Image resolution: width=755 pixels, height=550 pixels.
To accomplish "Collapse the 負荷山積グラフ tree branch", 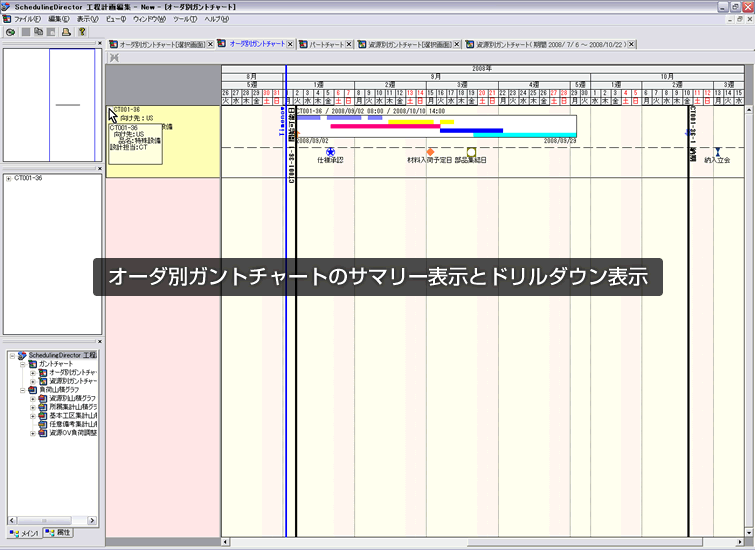I will click(x=23, y=391).
